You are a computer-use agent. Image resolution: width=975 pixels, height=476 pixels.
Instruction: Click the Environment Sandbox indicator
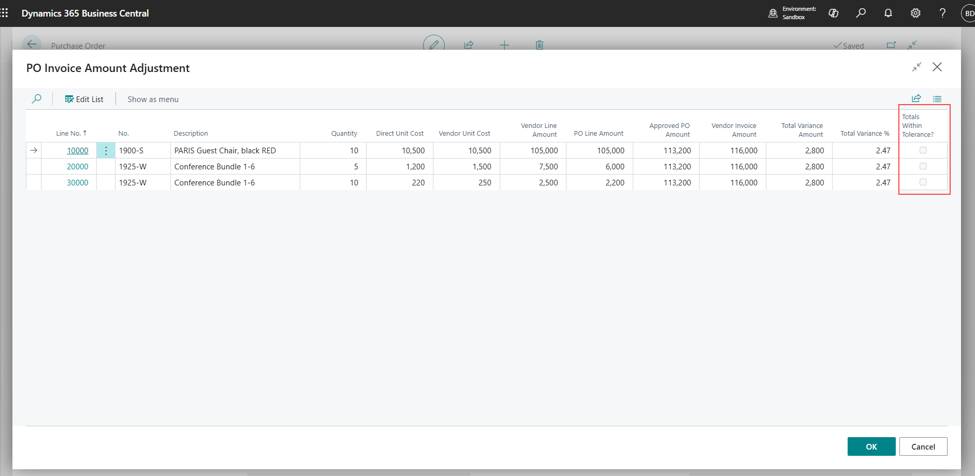(x=793, y=12)
